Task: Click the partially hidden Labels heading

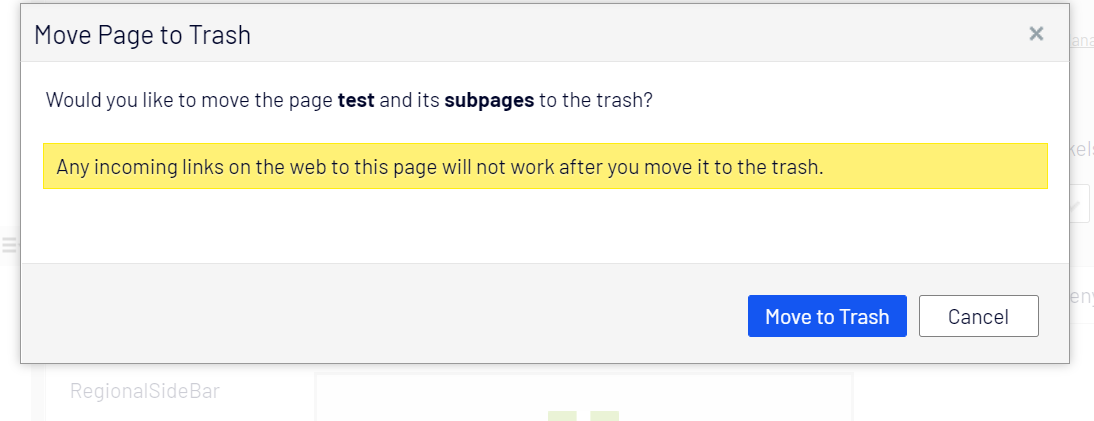Action: point(1081,150)
